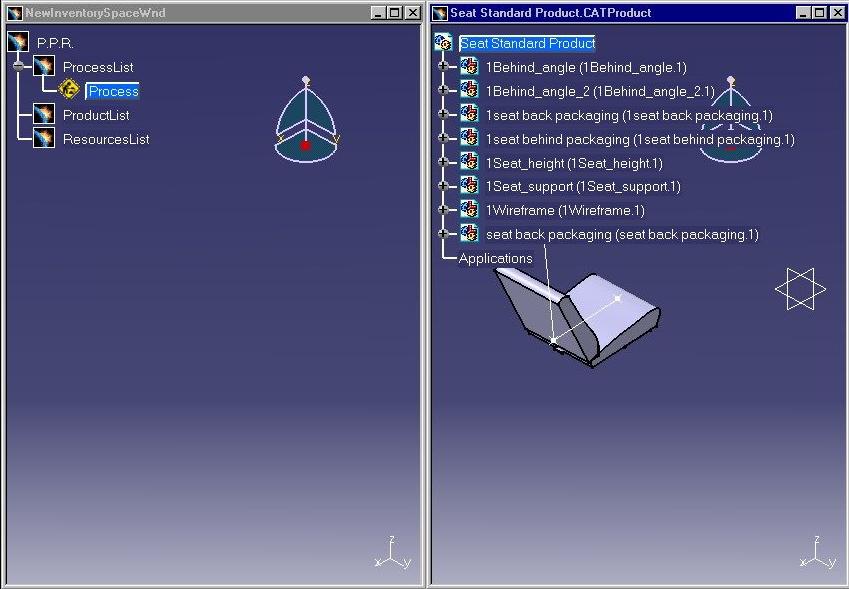Click the compass in the inventory window
The width and height of the screenshot is (849, 589).
click(306, 120)
